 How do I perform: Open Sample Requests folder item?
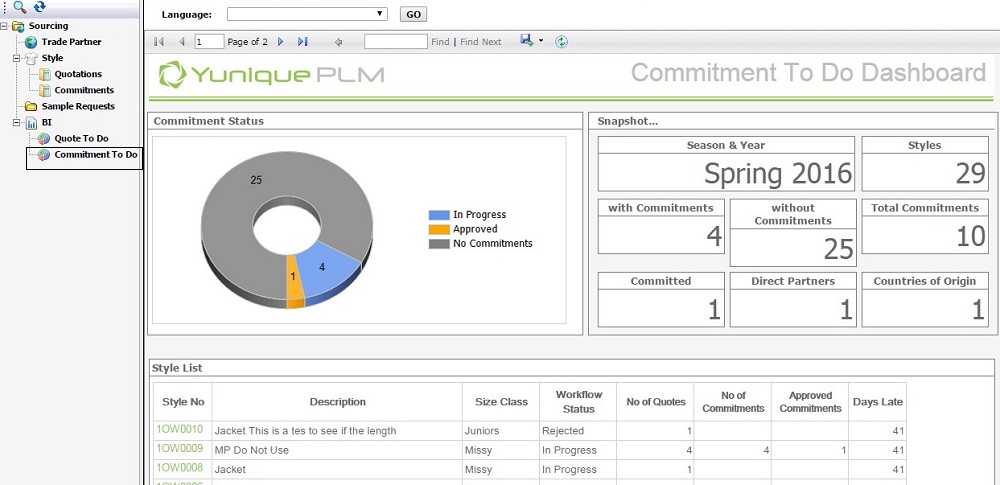pos(78,106)
